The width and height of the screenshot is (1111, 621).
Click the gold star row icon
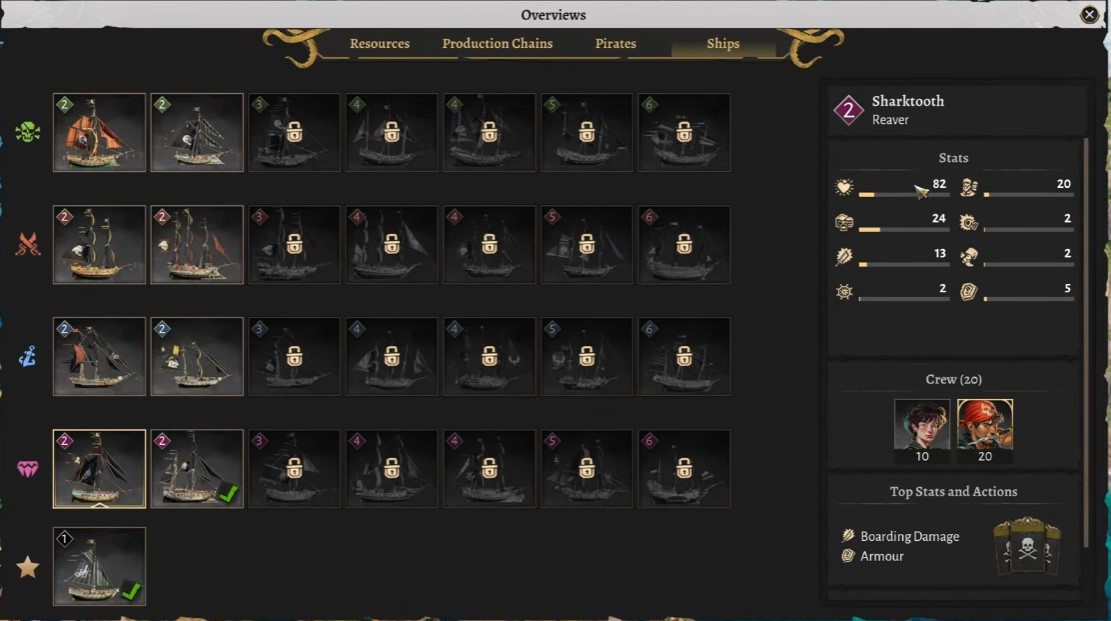[28, 567]
